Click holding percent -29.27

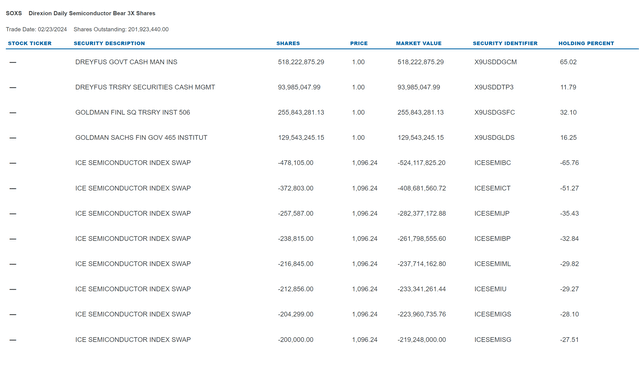click(569, 289)
